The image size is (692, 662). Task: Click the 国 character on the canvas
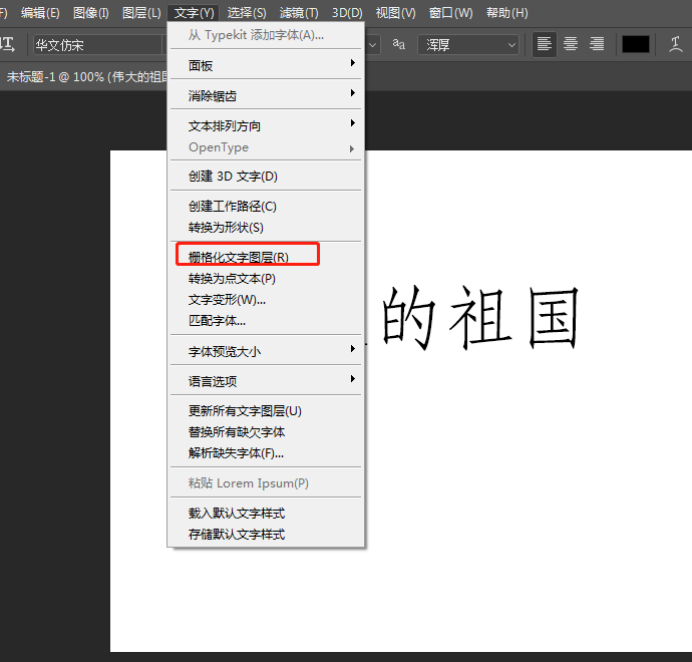pos(553,317)
